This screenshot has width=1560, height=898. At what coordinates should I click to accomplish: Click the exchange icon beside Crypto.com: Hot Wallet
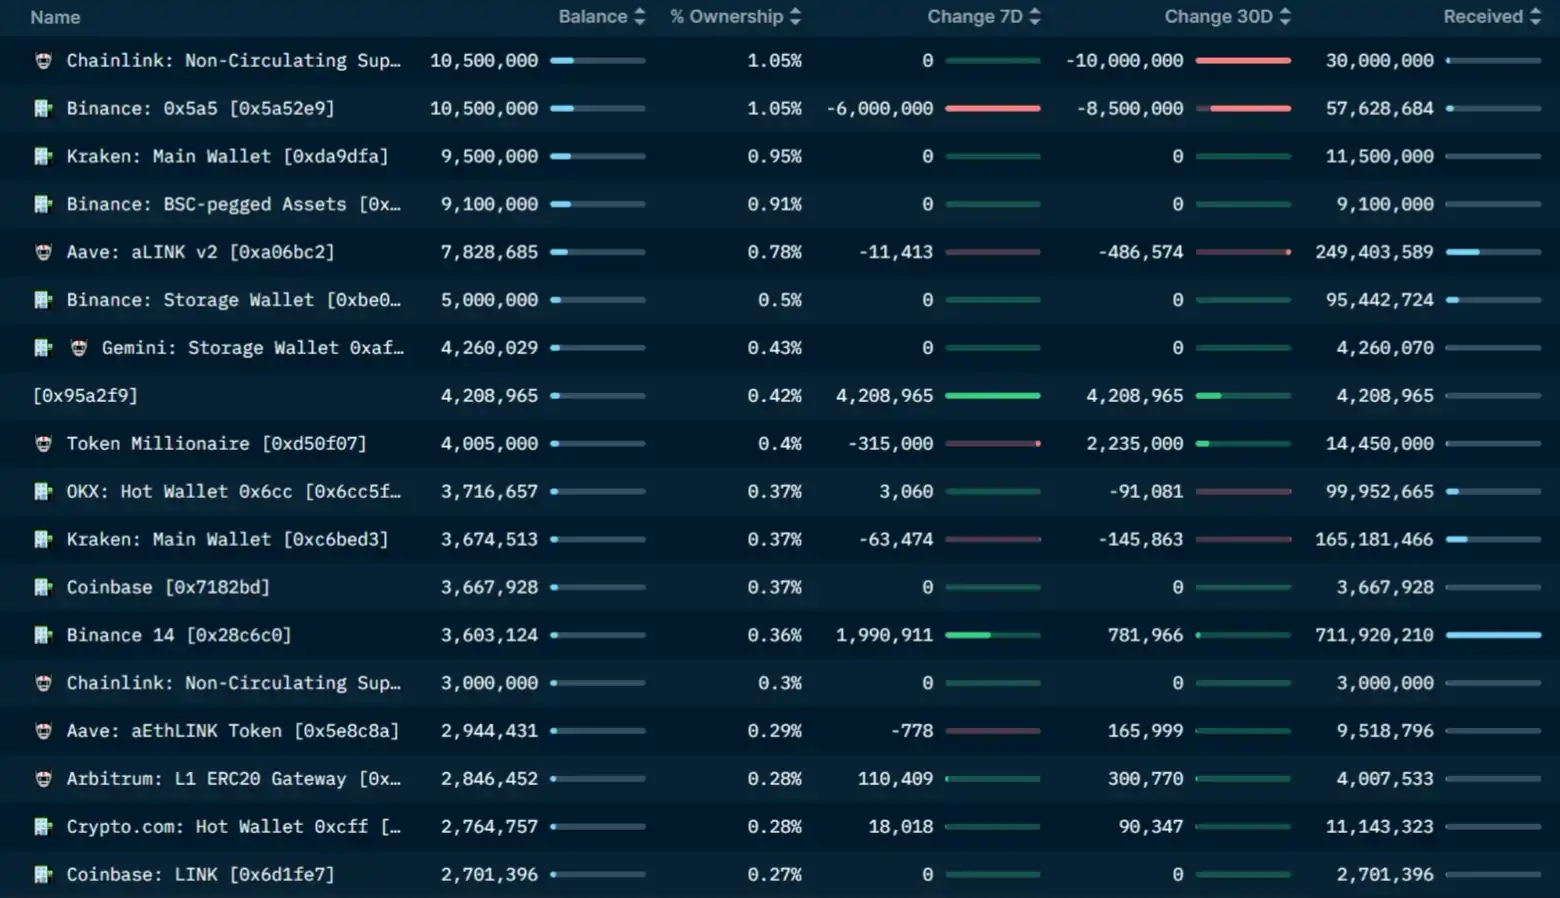coord(43,827)
